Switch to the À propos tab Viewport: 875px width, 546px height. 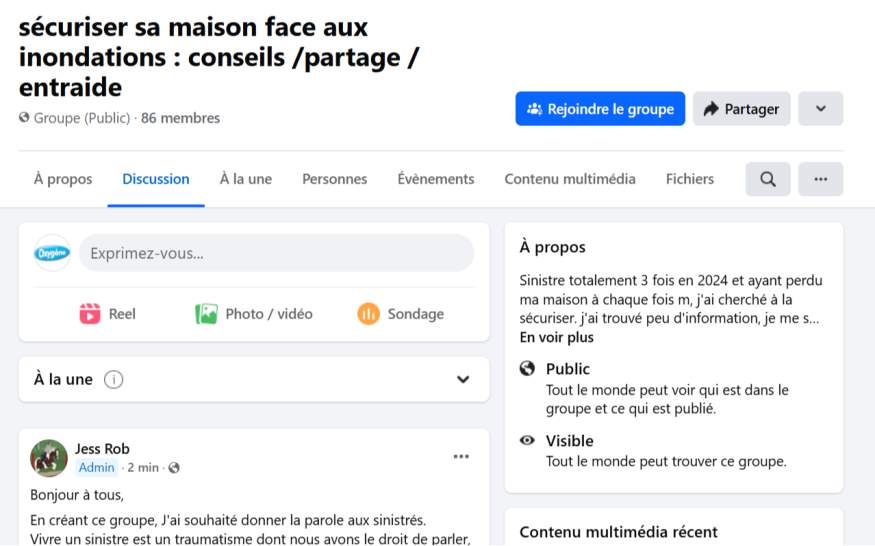tap(63, 179)
